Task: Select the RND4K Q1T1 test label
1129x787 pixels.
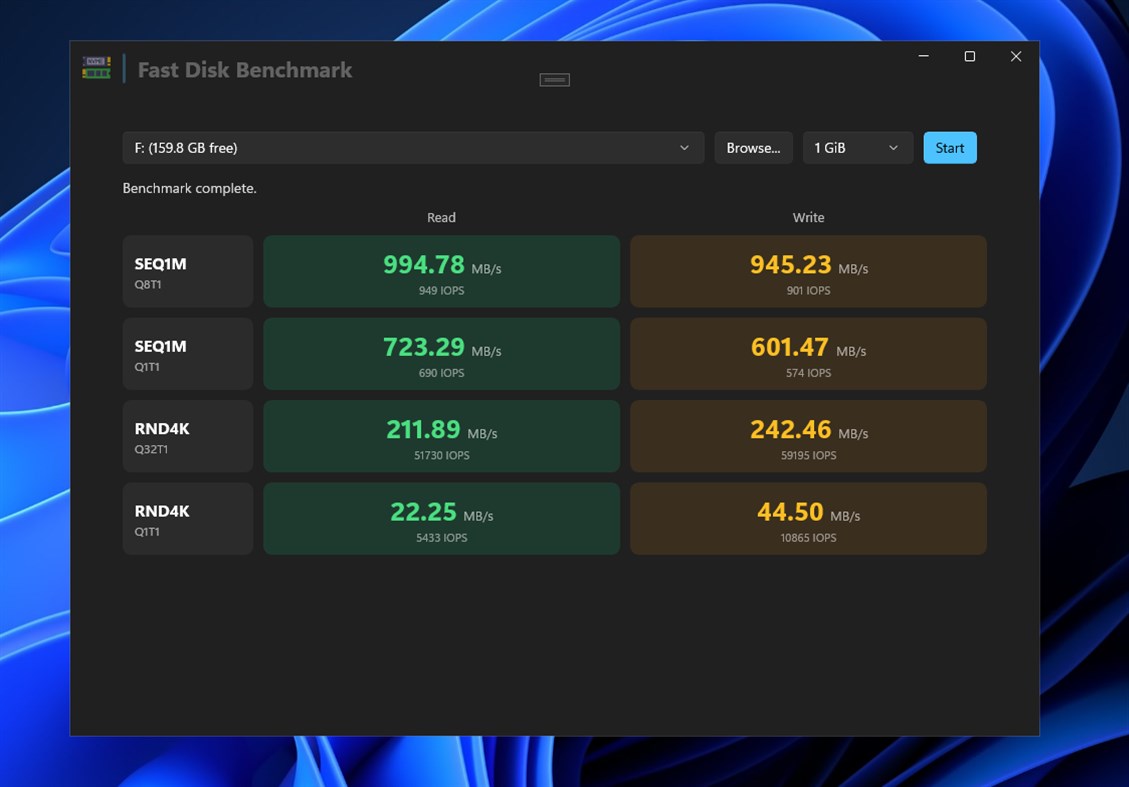Action: click(x=188, y=518)
